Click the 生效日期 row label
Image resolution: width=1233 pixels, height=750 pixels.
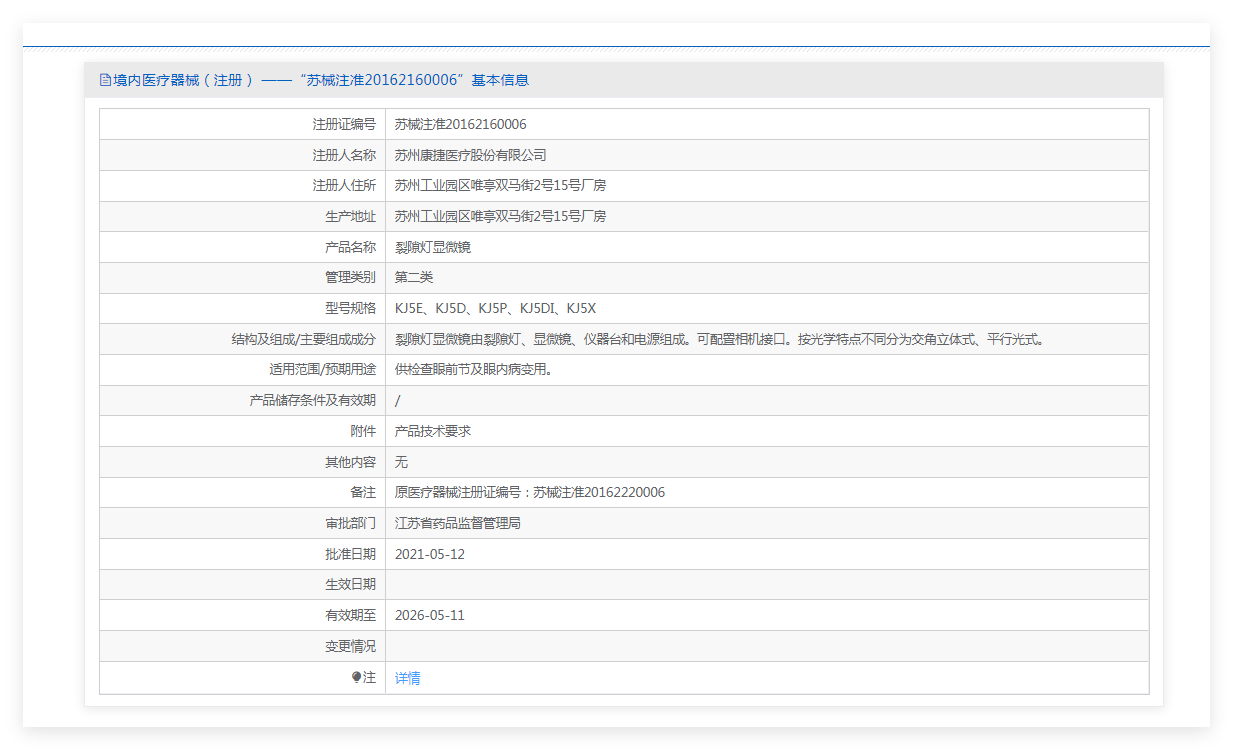(x=350, y=584)
